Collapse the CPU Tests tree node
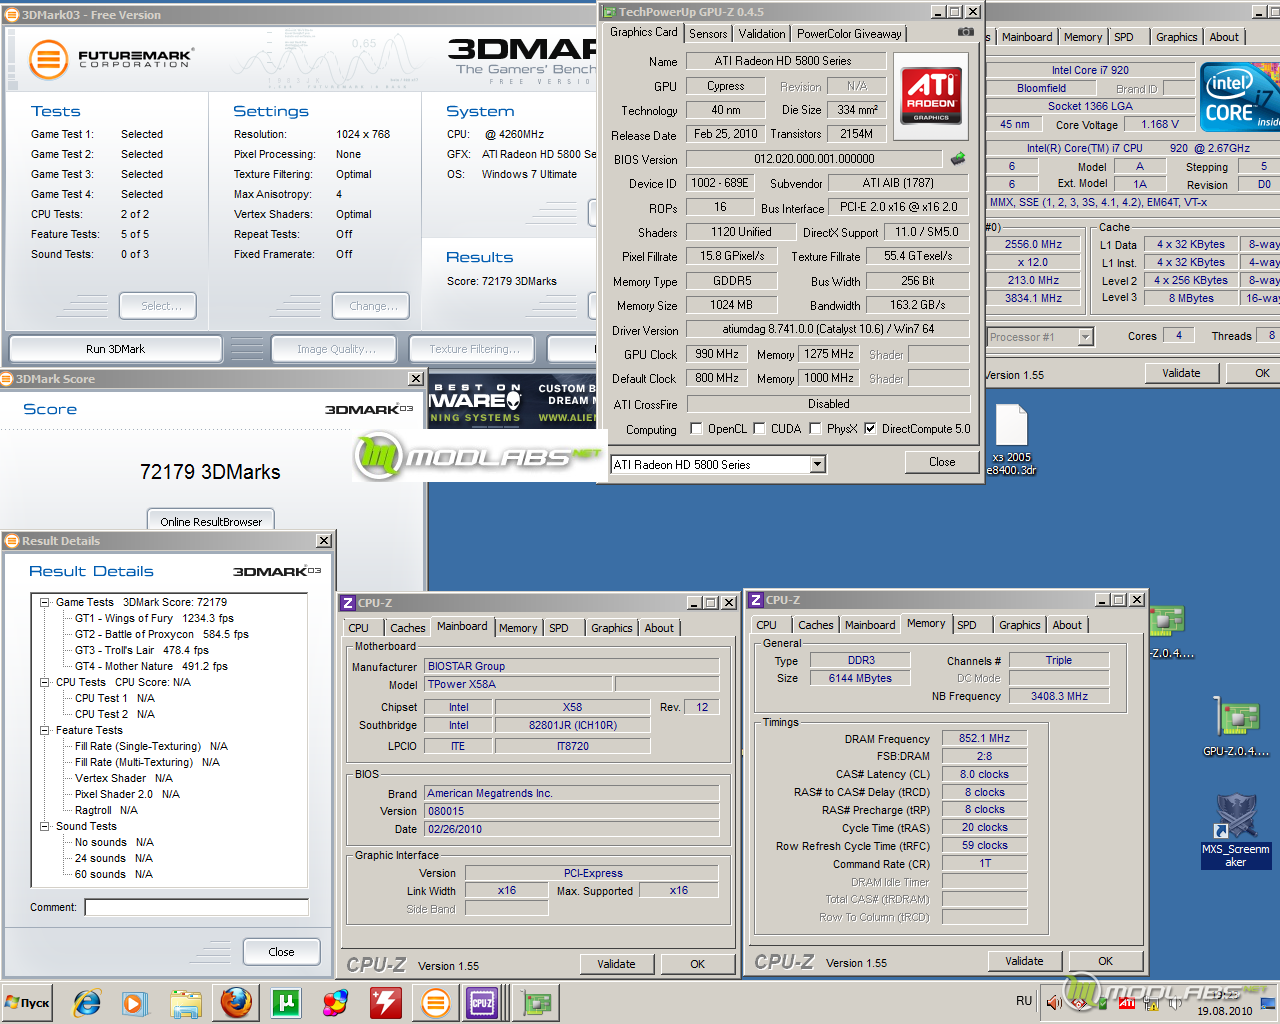The image size is (1280, 1024). pyautogui.click(x=45, y=682)
